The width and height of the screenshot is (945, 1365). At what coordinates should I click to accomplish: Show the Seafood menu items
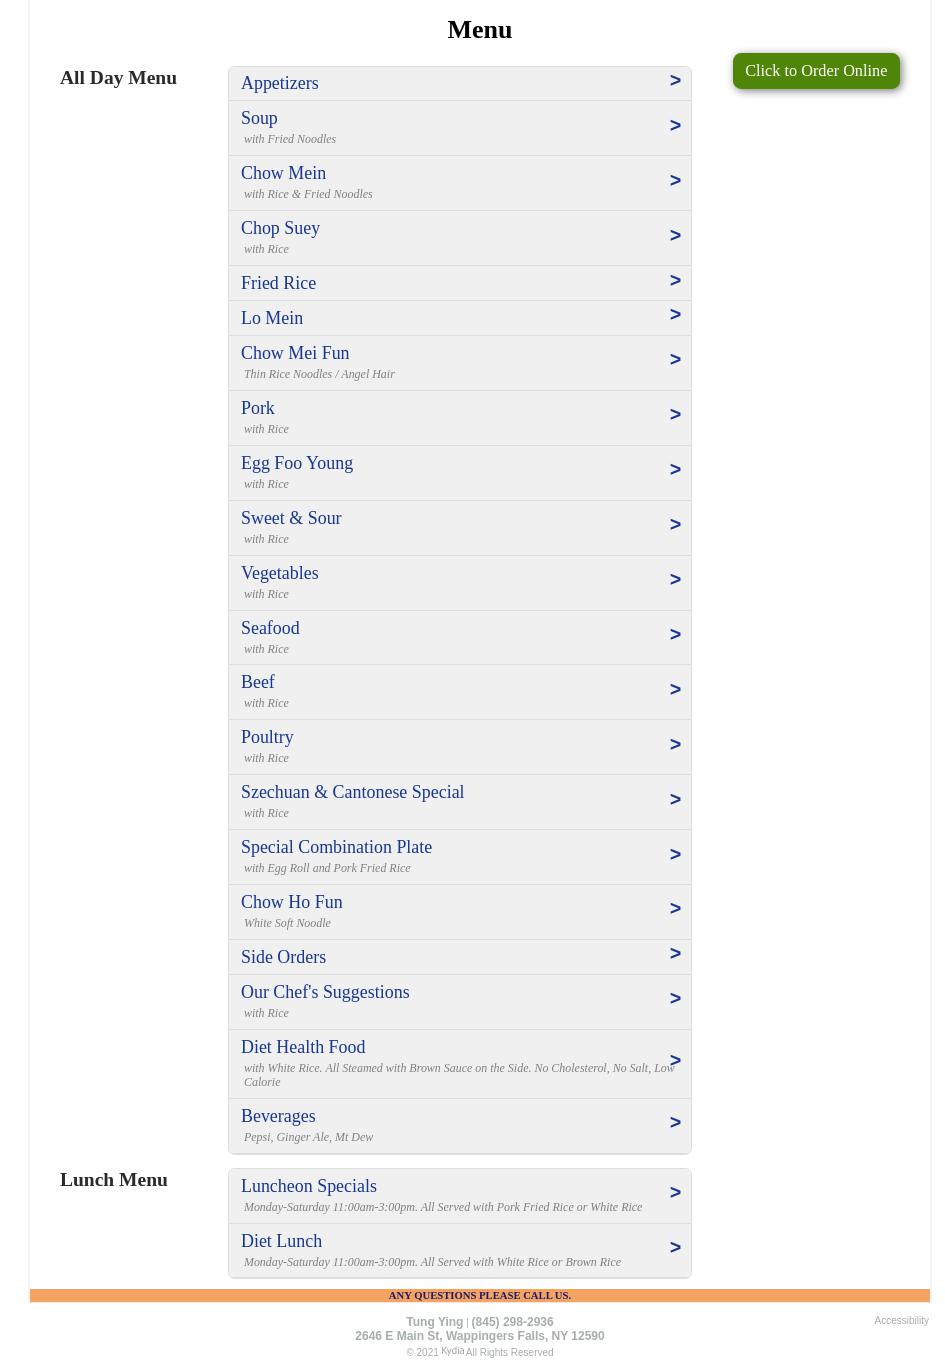click(x=270, y=628)
